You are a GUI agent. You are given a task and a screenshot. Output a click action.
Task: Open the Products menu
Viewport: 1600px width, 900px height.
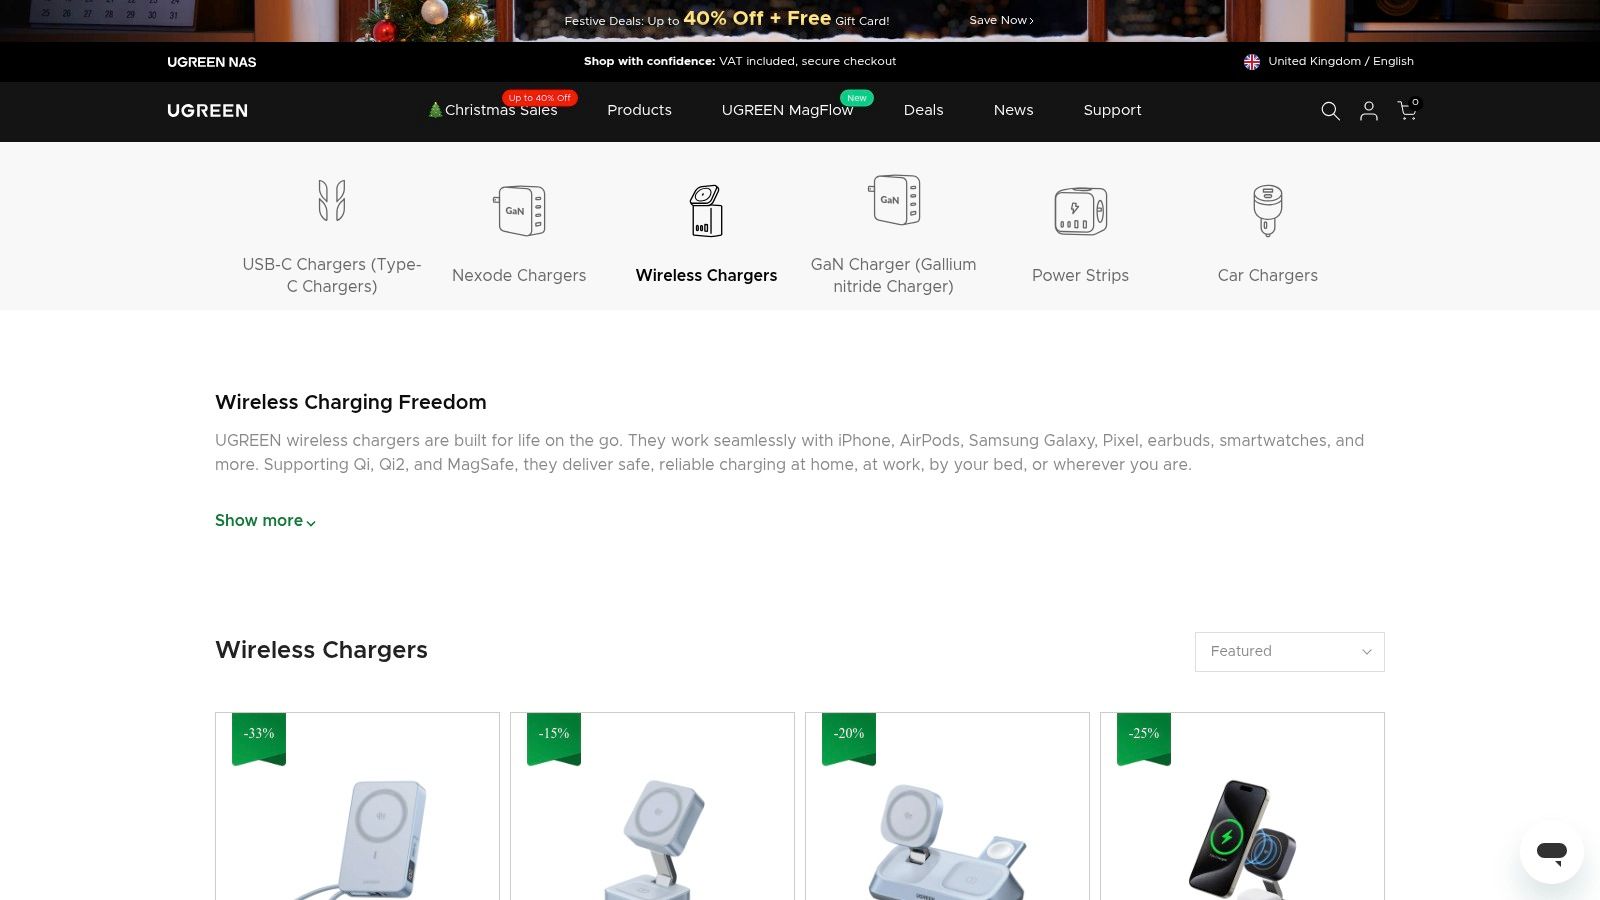(x=639, y=110)
